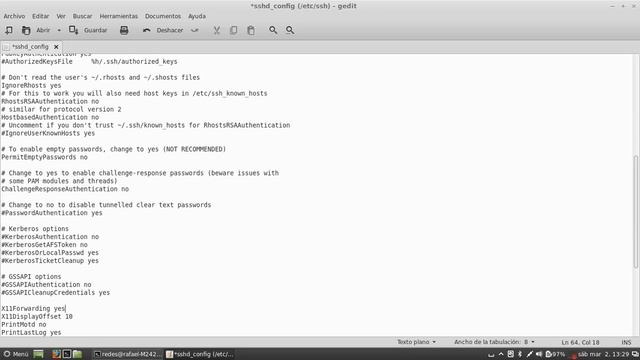640x360 pixels.
Task: Create a new document with toolbar icon
Action: pos(9,30)
